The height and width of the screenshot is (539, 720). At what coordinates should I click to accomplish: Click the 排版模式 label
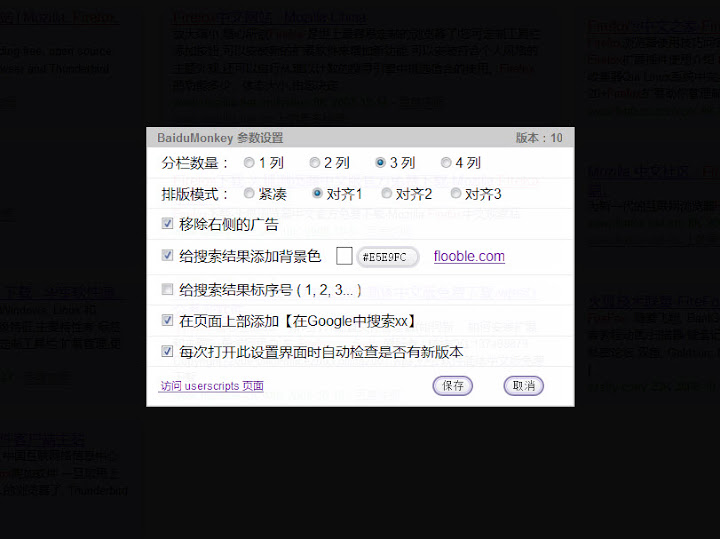coord(195,194)
